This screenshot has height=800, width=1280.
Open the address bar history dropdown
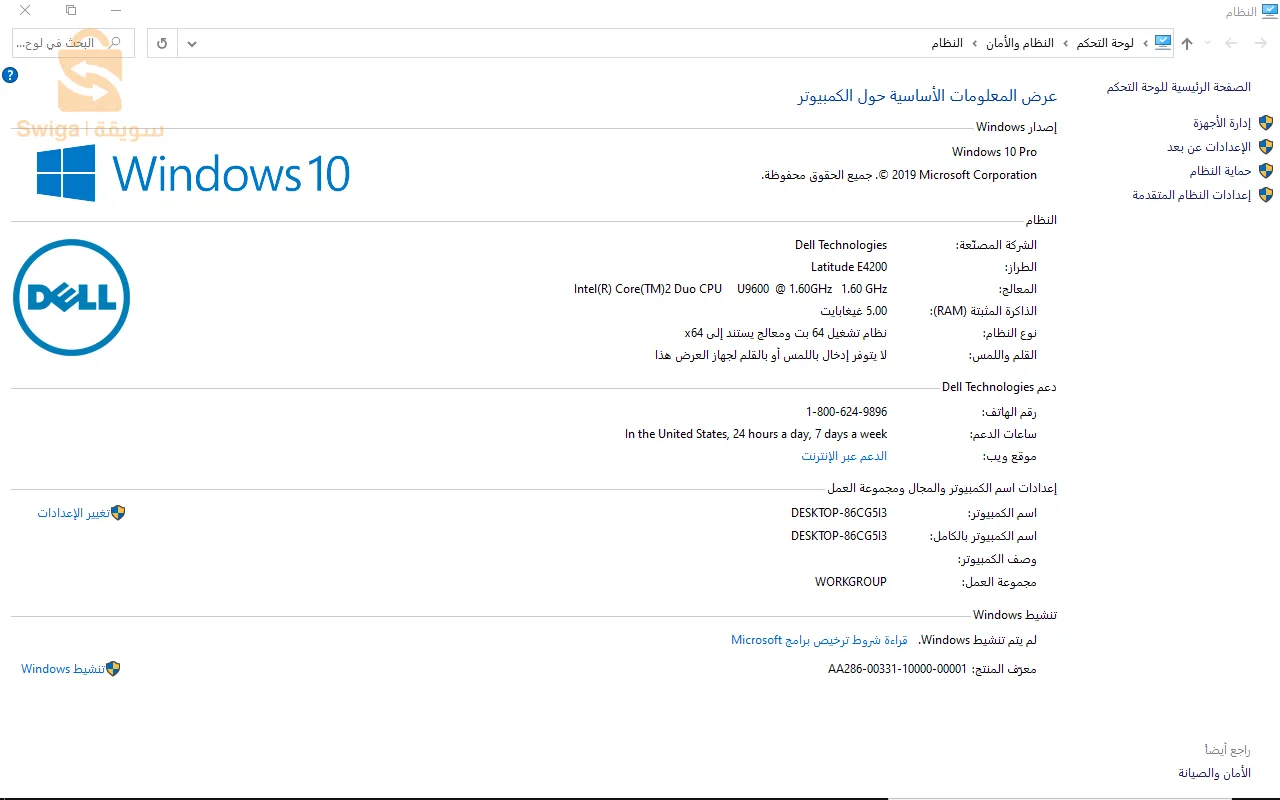click(x=192, y=43)
